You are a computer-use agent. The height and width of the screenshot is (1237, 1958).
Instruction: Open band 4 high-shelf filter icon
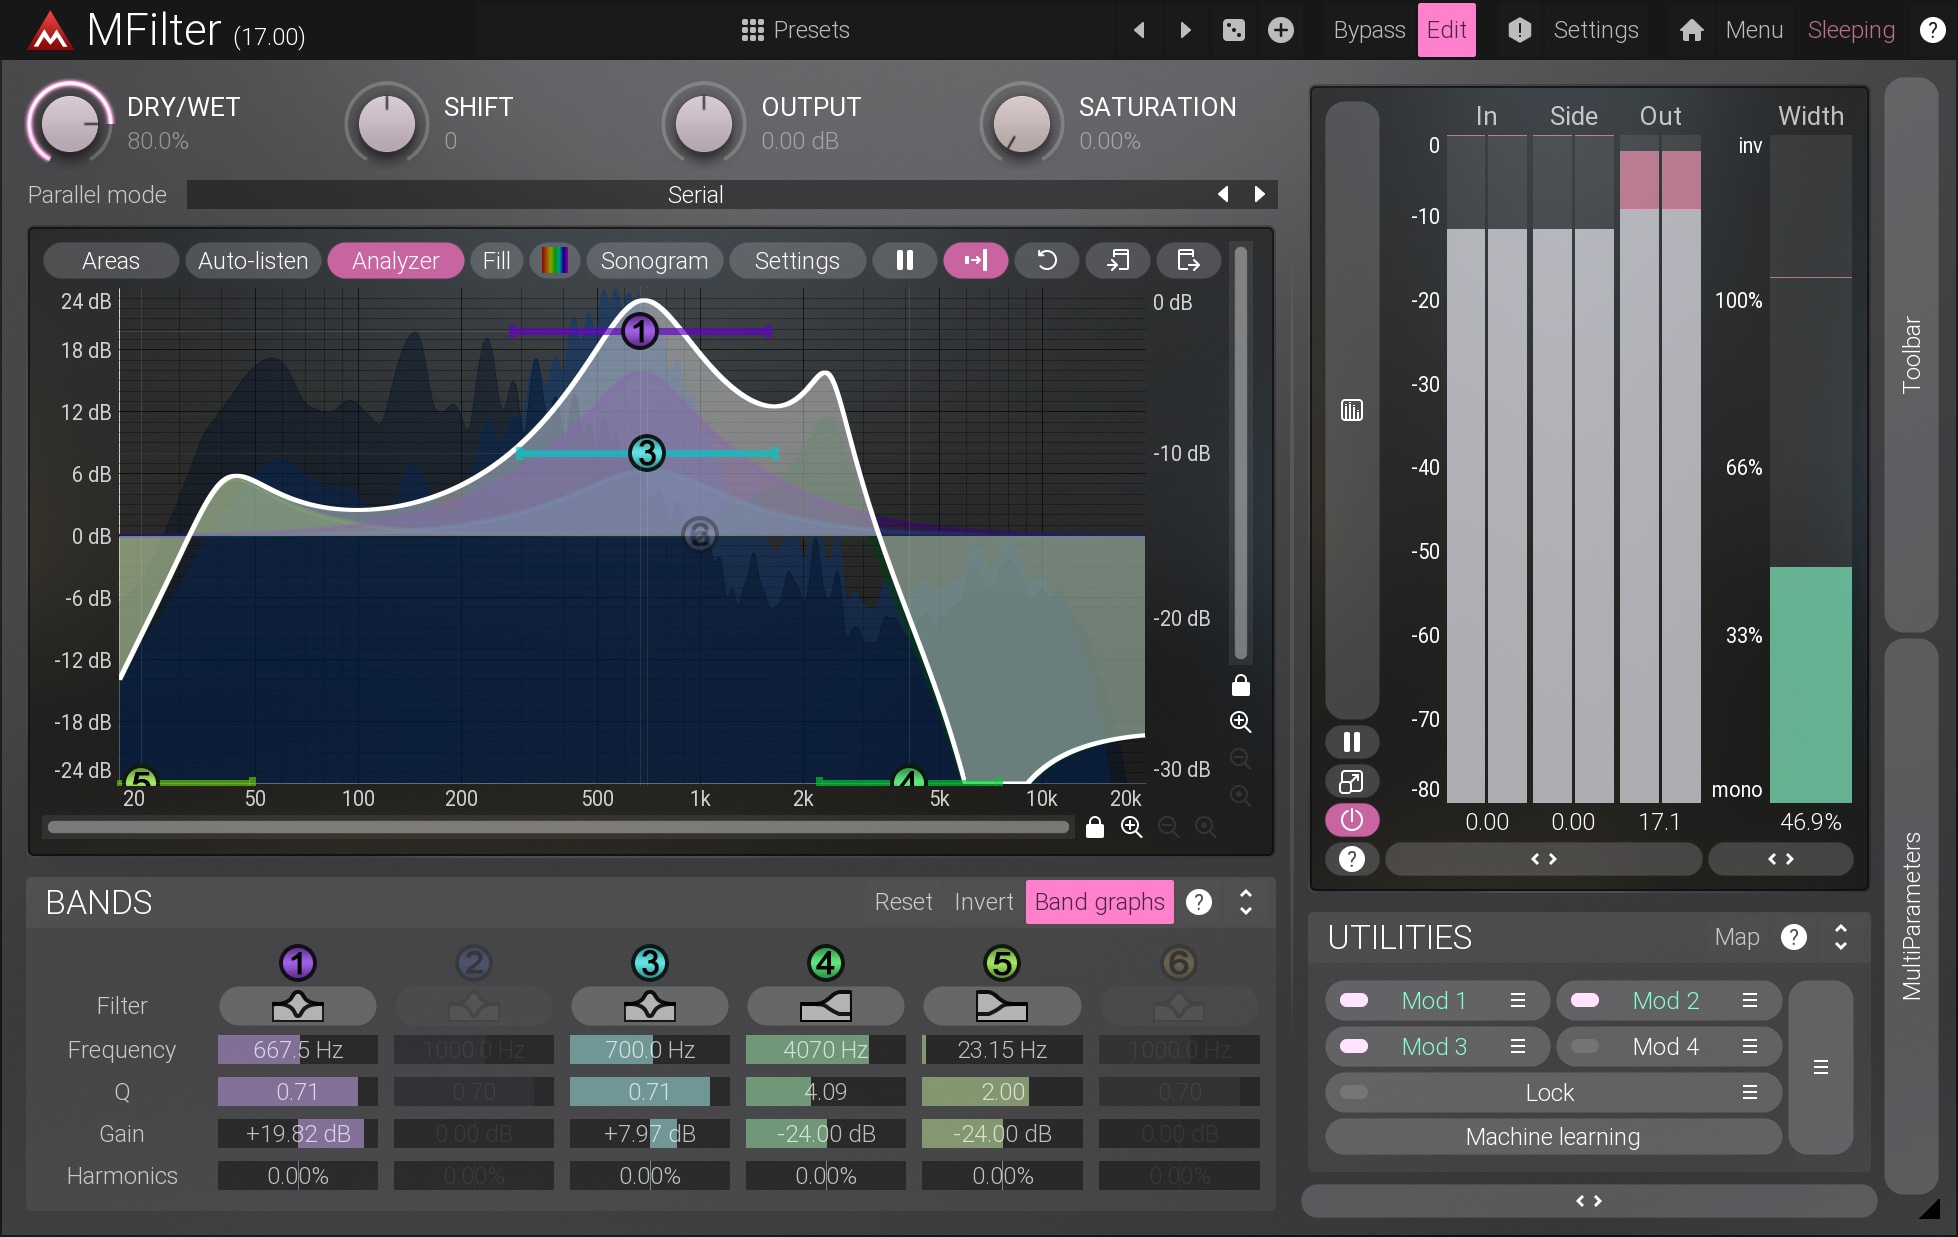click(825, 1006)
